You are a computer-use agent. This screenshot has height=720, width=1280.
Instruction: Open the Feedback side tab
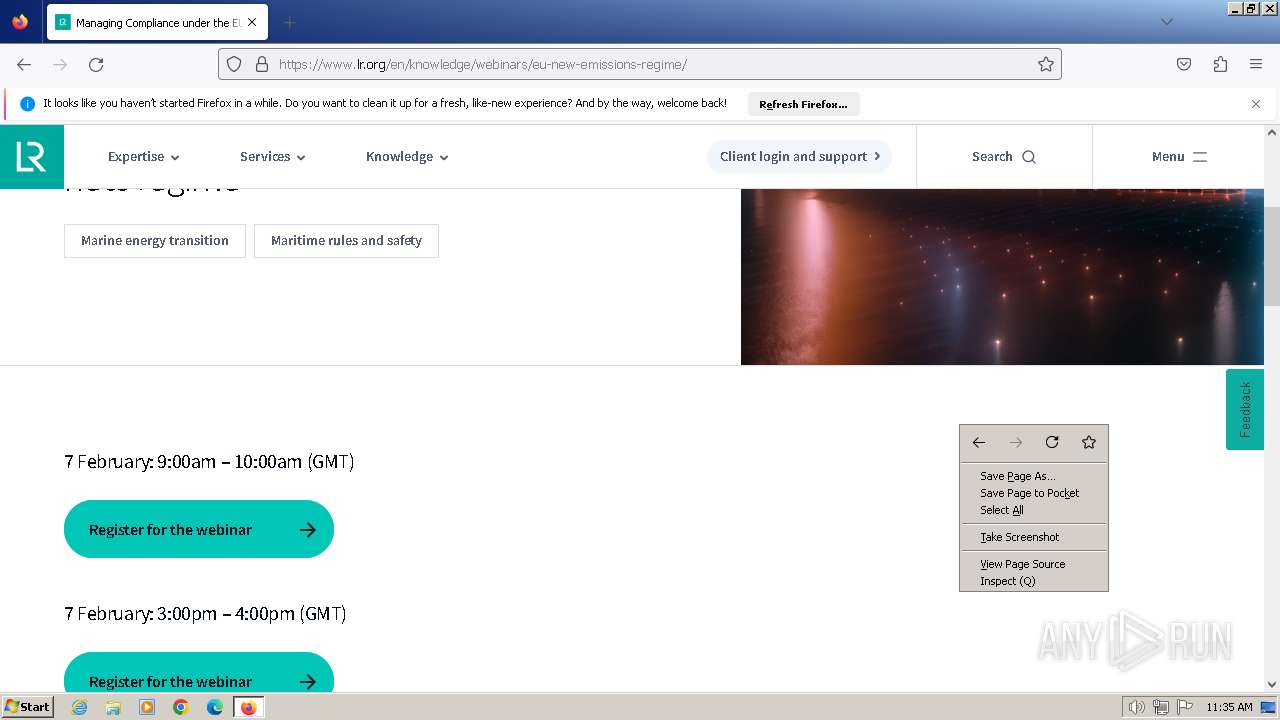(x=1245, y=410)
